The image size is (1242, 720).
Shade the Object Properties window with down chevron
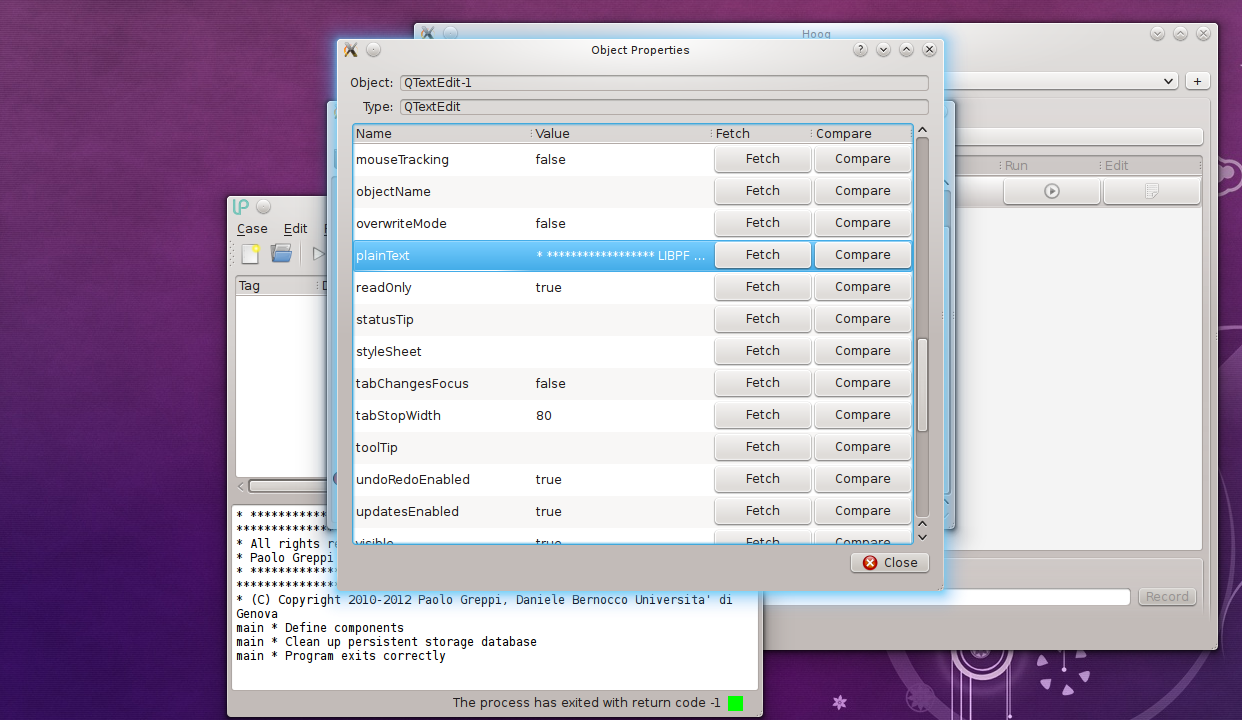883,50
